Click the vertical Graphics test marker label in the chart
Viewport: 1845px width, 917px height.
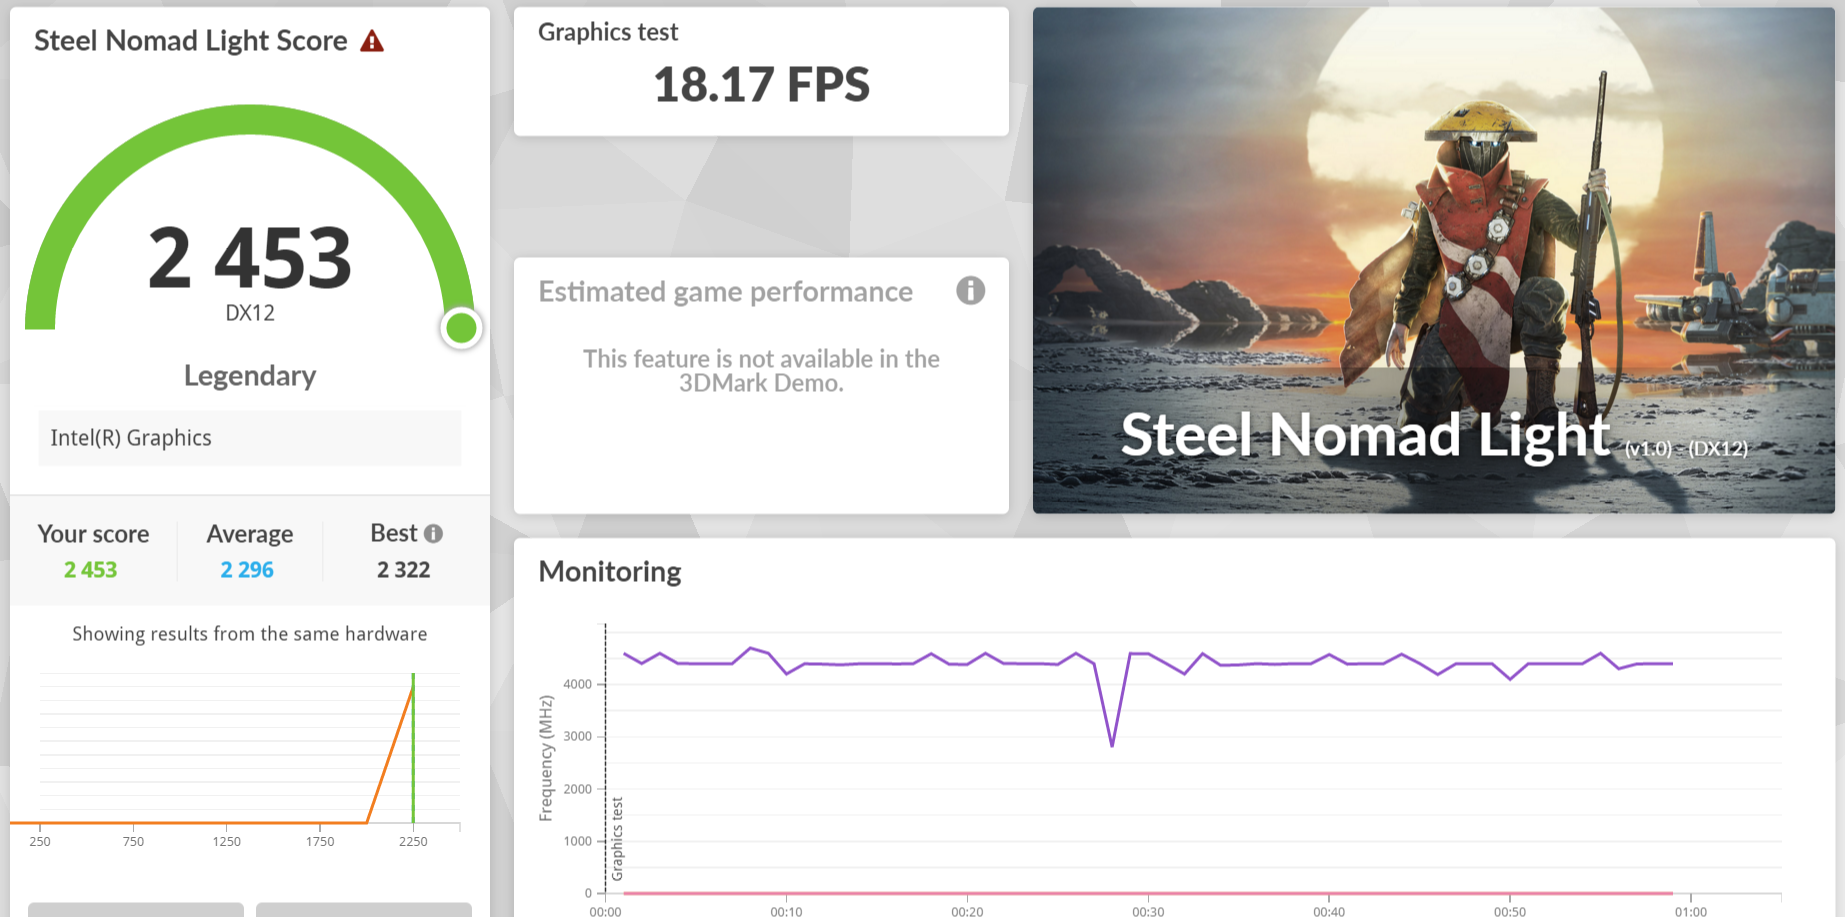tap(617, 839)
